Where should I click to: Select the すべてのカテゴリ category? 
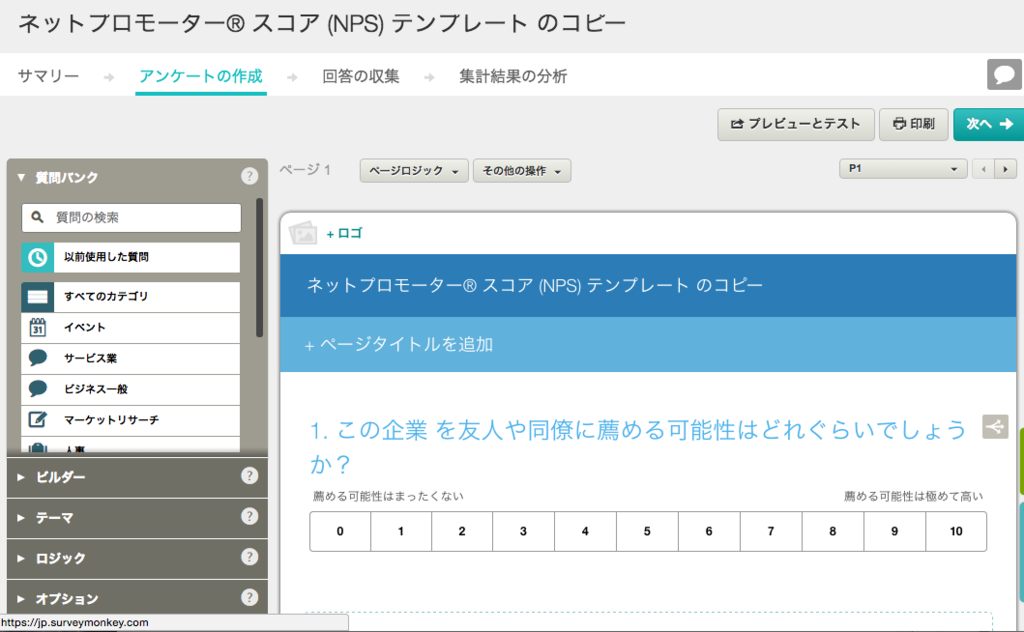click(x=131, y=297)
